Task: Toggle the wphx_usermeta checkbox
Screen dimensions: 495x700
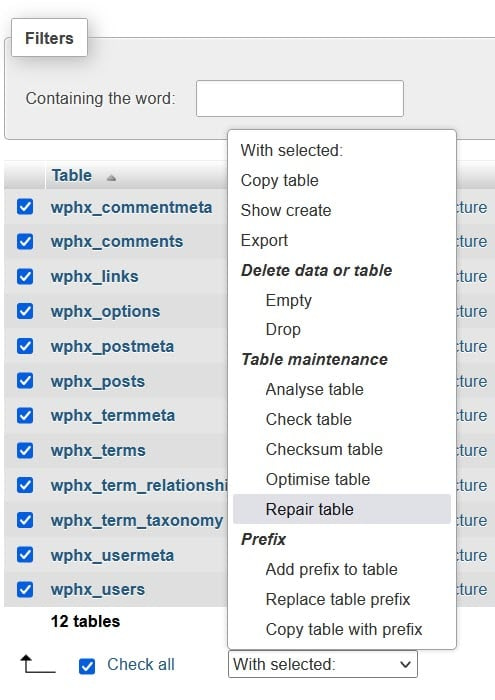Action: (x=25, y=555)
